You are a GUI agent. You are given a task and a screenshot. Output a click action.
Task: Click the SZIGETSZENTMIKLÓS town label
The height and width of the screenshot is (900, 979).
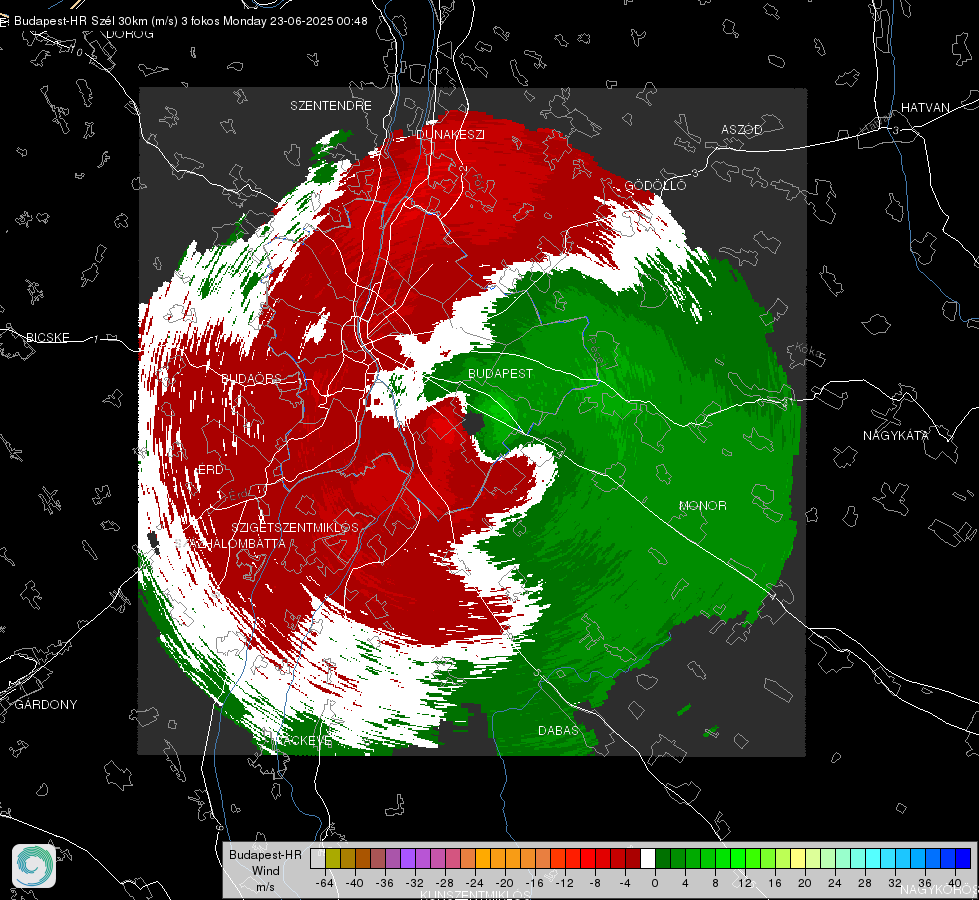pos(295,527)
